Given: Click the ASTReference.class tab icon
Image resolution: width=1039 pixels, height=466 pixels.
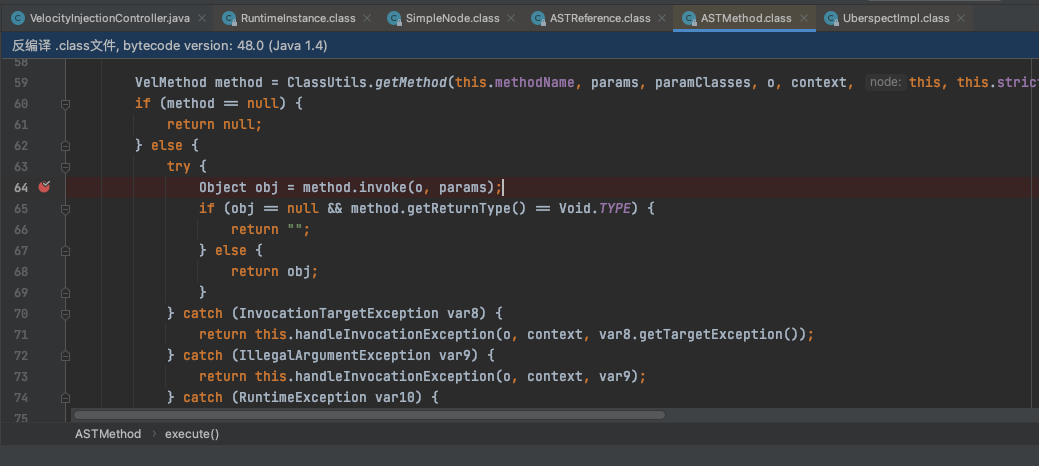Looking at the screenshot, I should (540, 18).
